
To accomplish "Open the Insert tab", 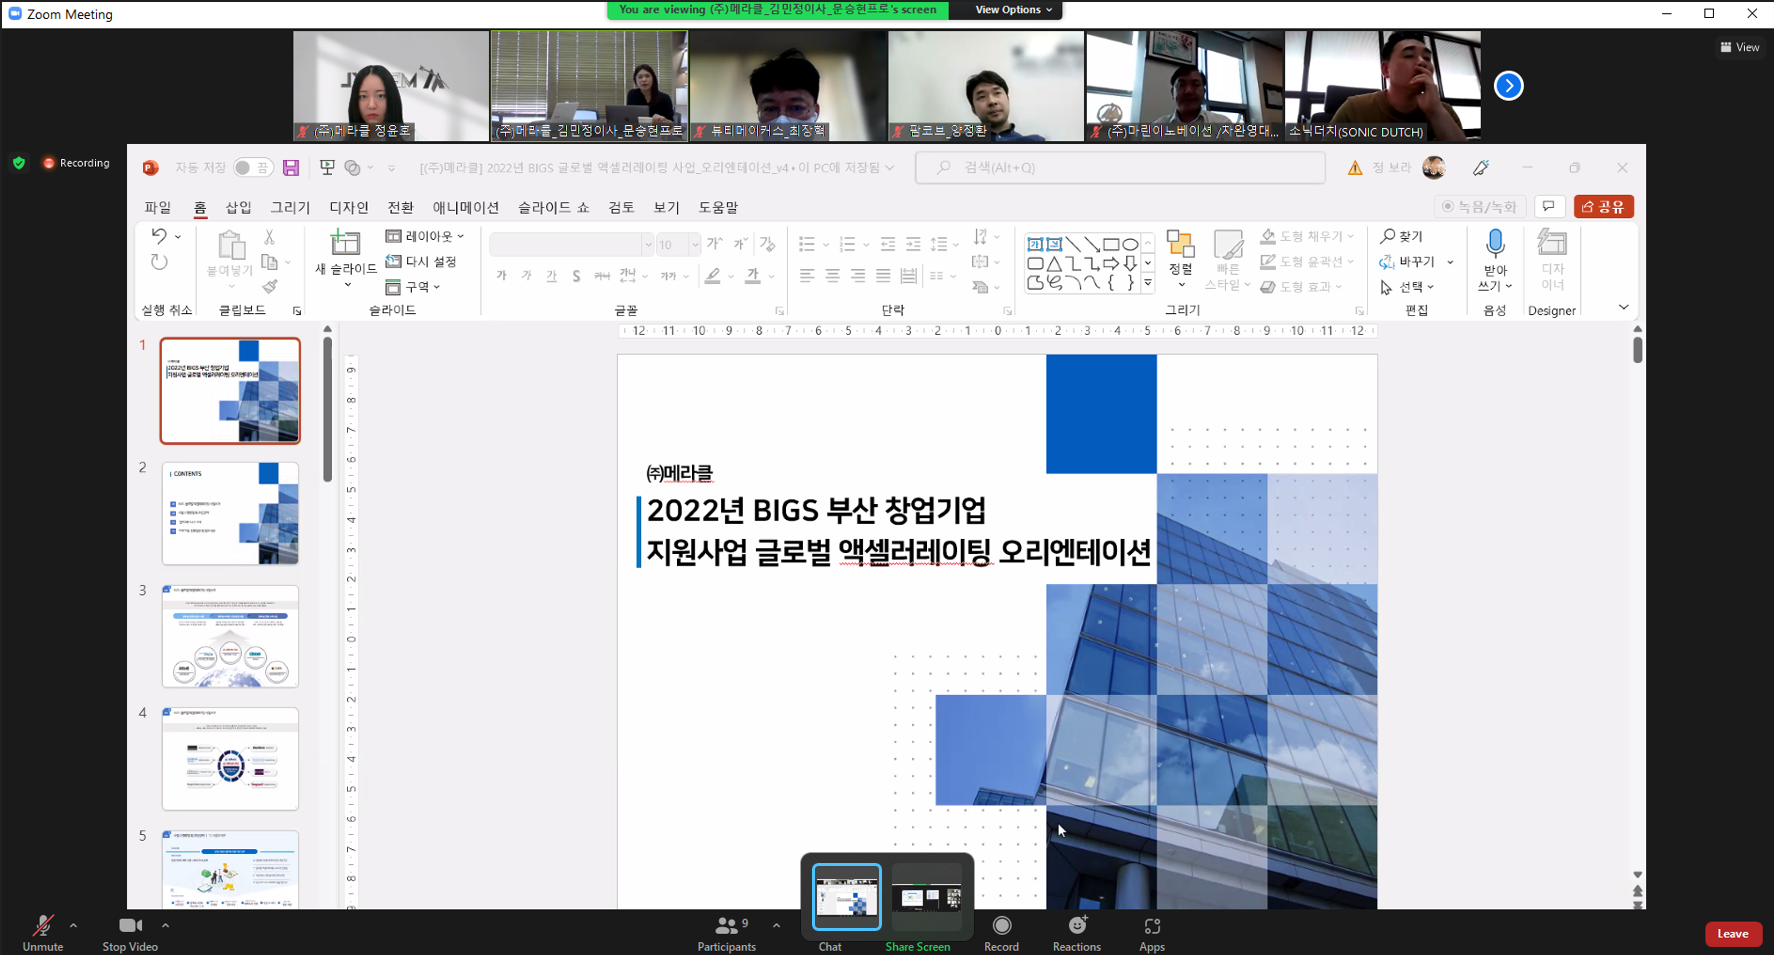I will [x=238, y=207].
